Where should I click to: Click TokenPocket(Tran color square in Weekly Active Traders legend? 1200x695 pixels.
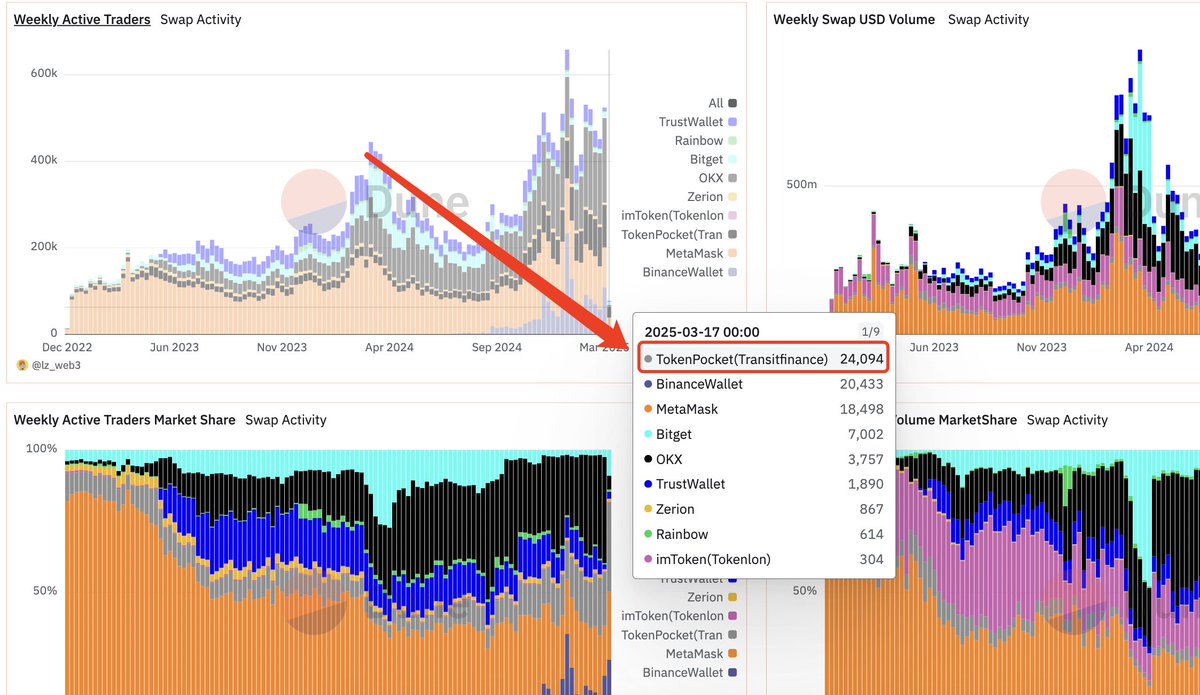[x=733, y=235]
